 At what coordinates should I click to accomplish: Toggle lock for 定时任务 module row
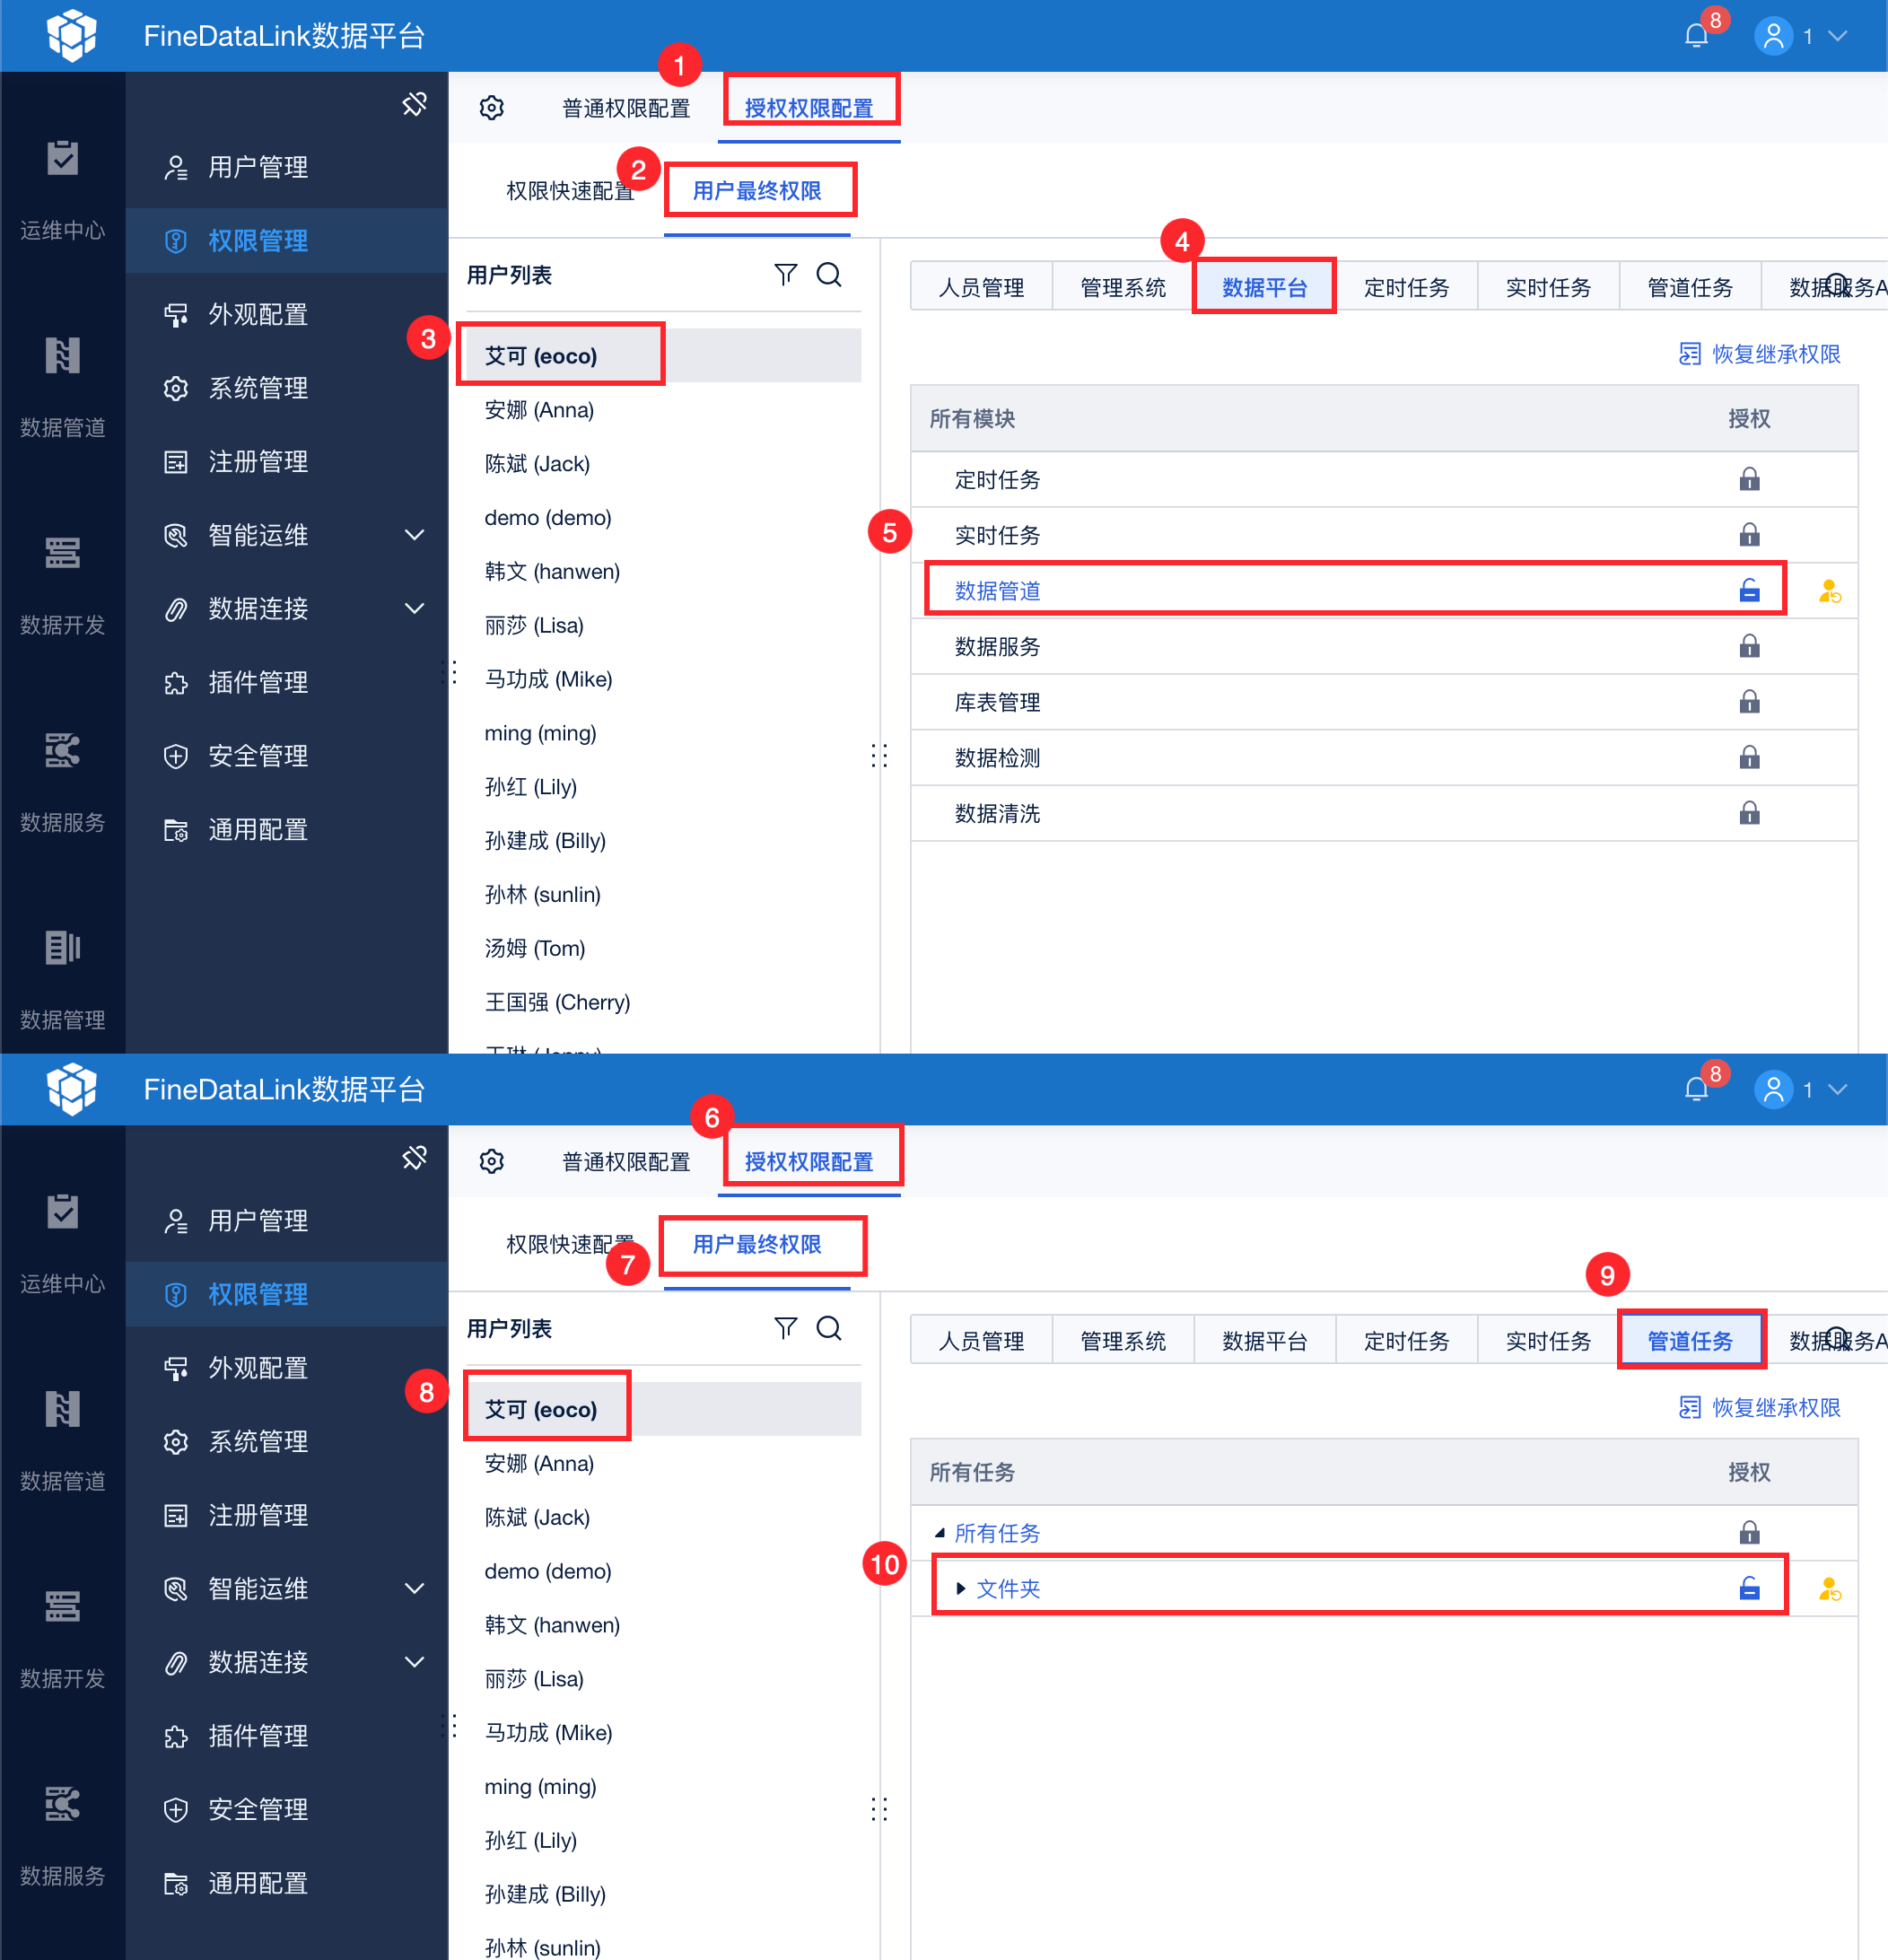1749,479
